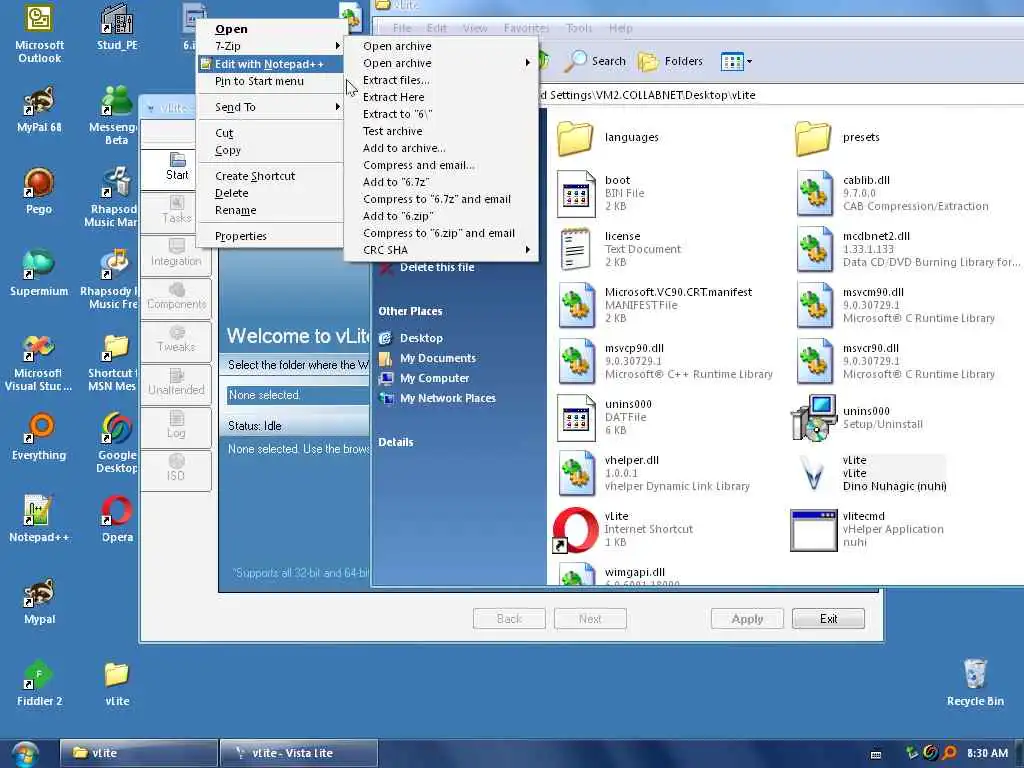Open Desktop link in Other Places
The image size is (1024, 768).
pyautogui.click(x=421, y=338)
